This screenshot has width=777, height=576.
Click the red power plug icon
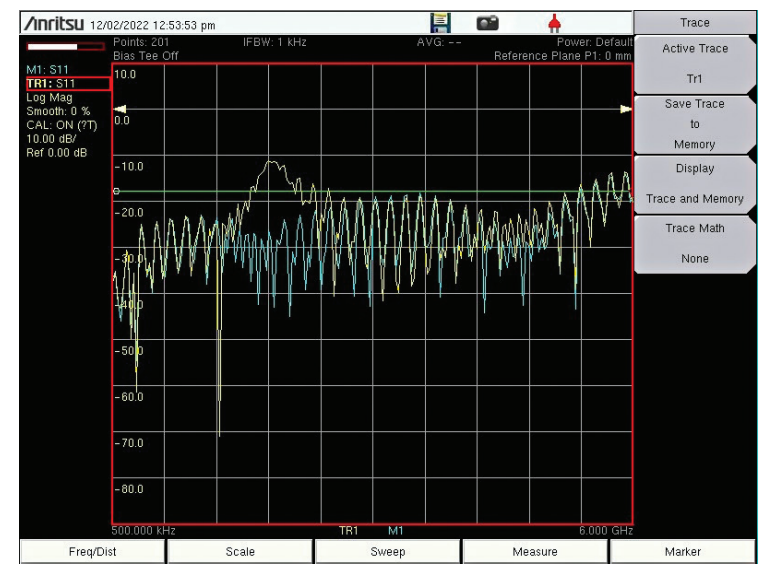point(555,23)
